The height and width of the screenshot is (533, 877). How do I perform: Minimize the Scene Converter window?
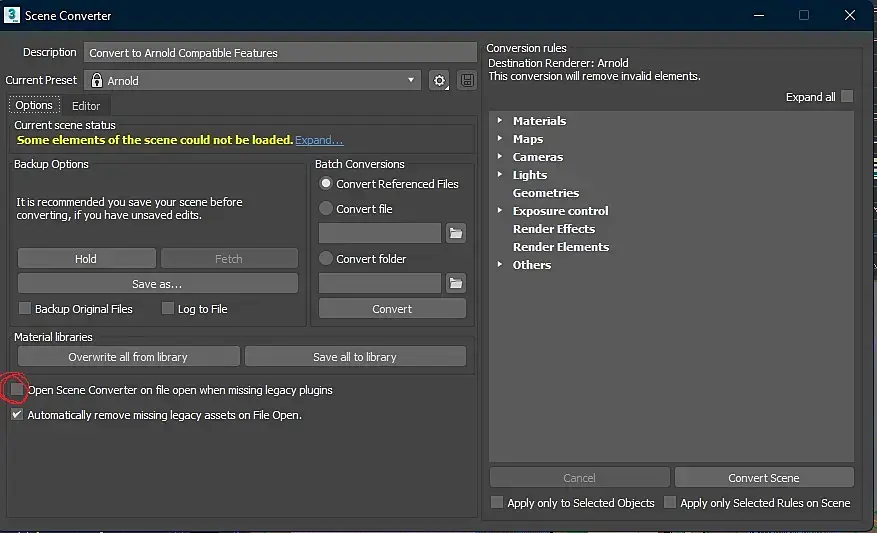(759, 15)
